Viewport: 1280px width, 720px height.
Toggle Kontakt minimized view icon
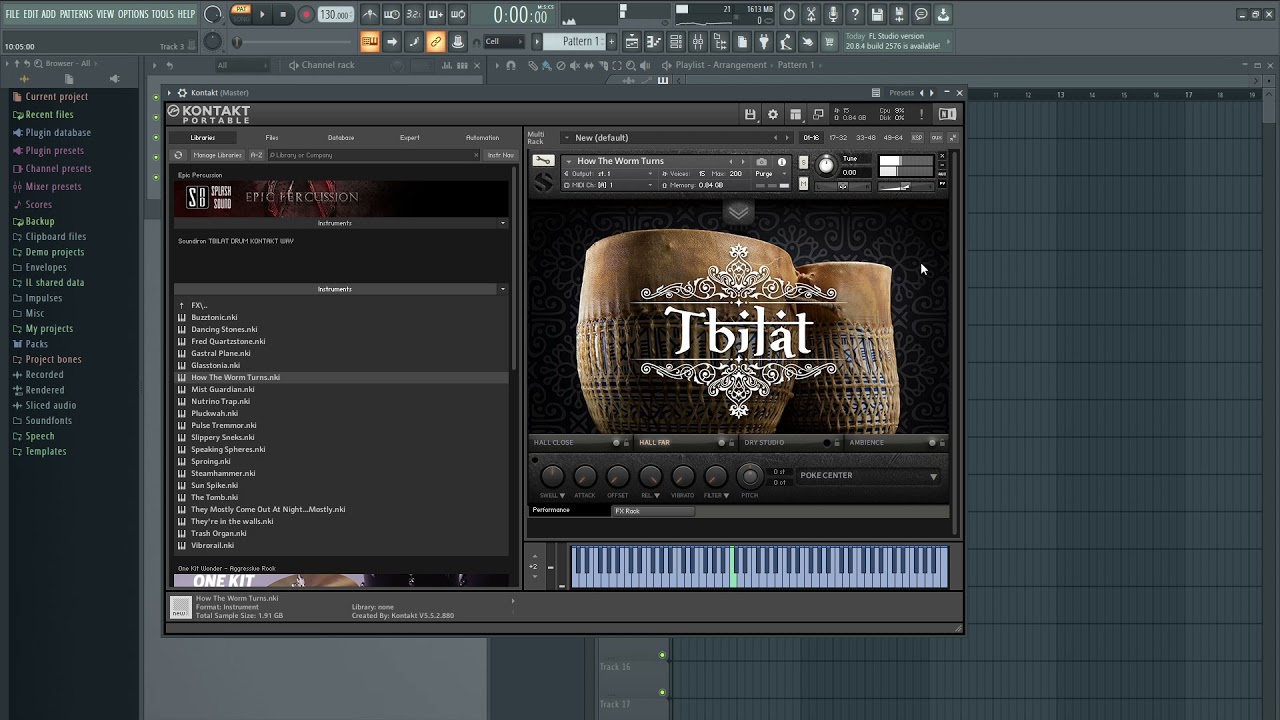818,114
